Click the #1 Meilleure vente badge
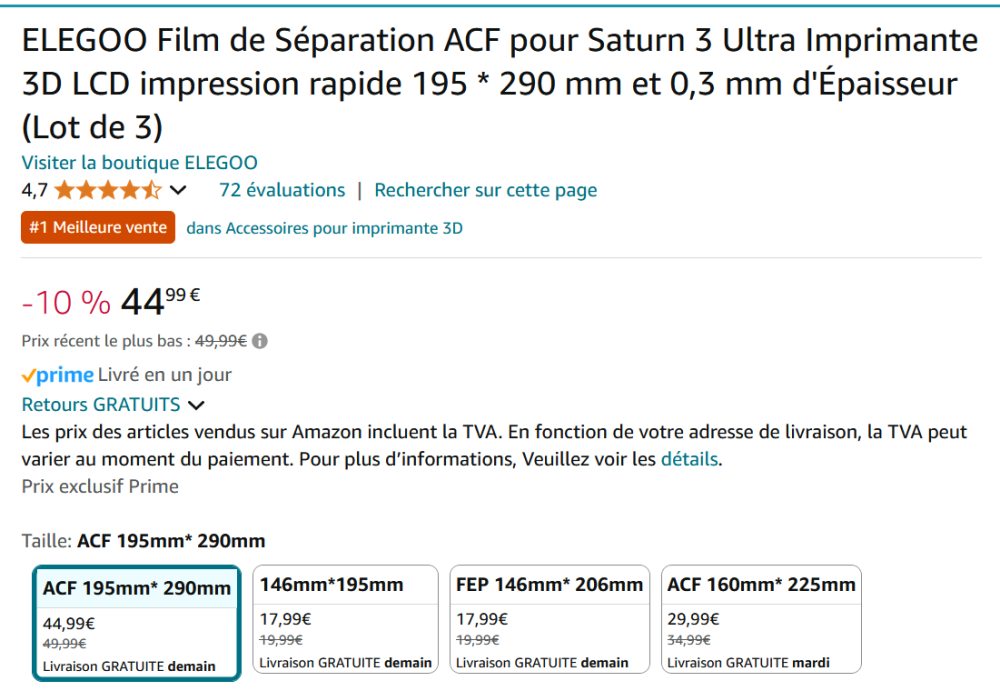The width and height of the screenshot is (1000, 691). click(98, 228)
